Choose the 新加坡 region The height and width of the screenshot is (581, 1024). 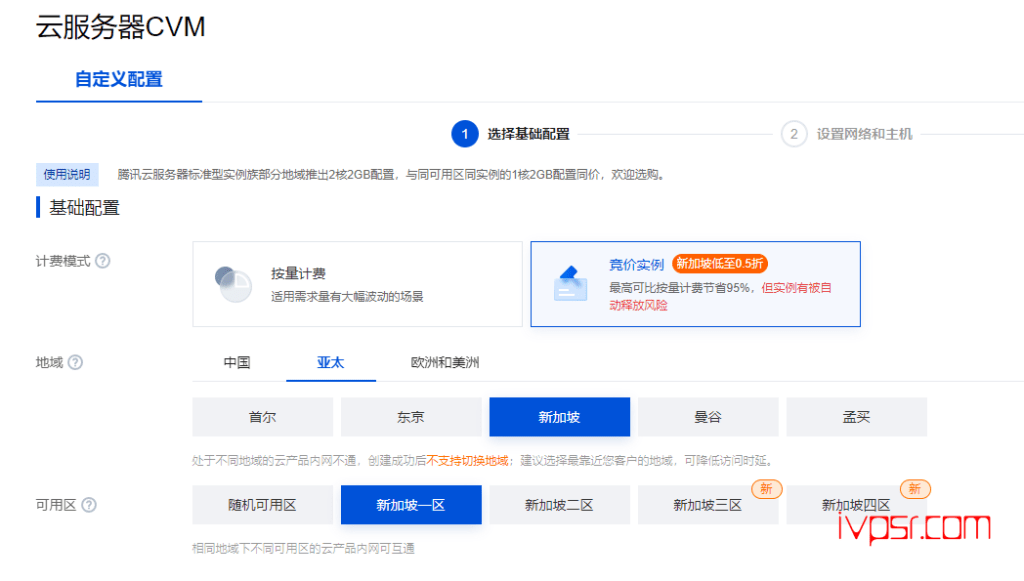[x=560, y=416]
